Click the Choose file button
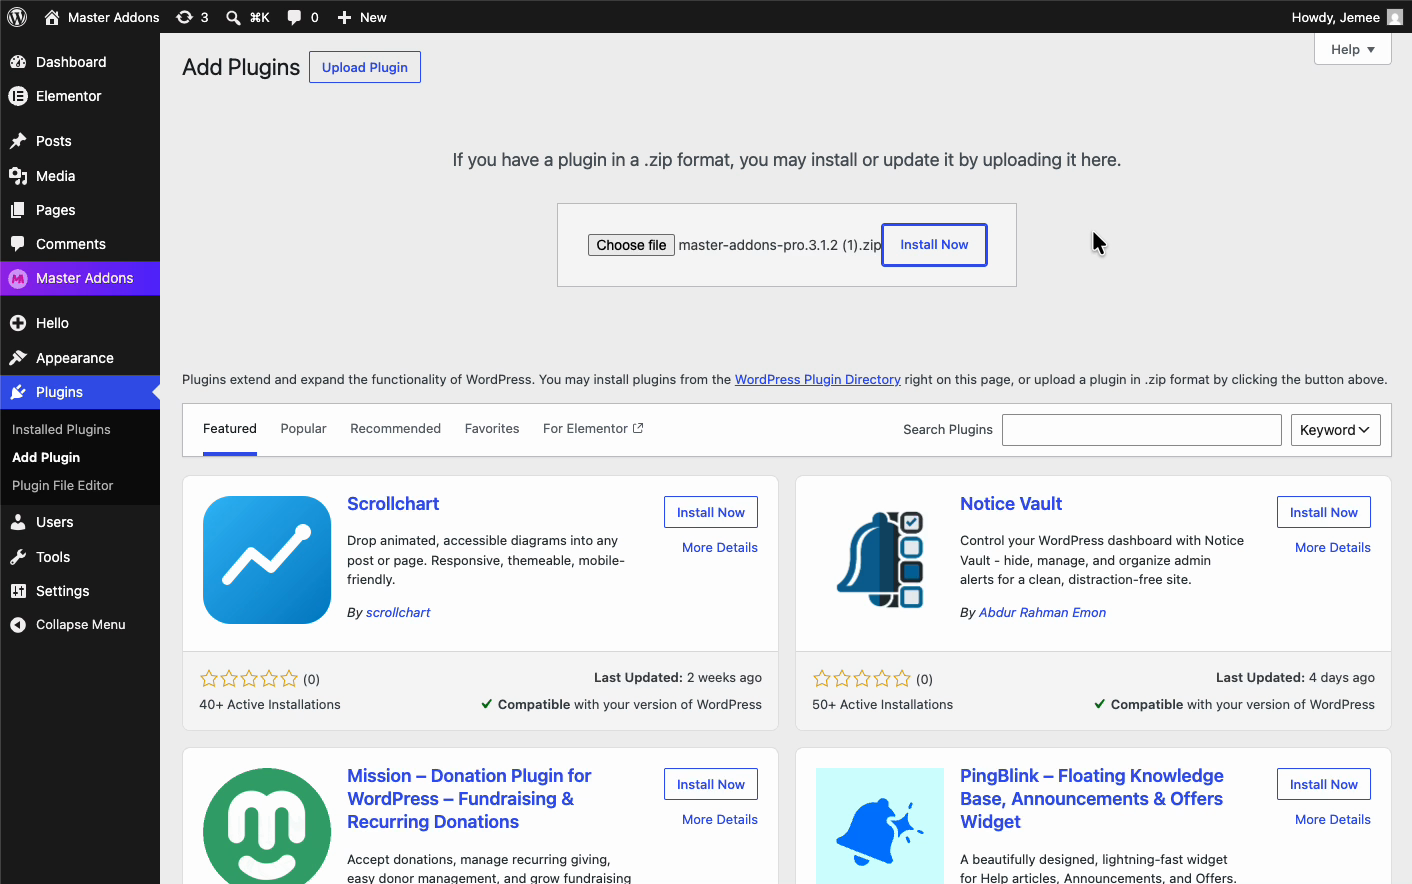1412x884 pixels. pos(631,245)
